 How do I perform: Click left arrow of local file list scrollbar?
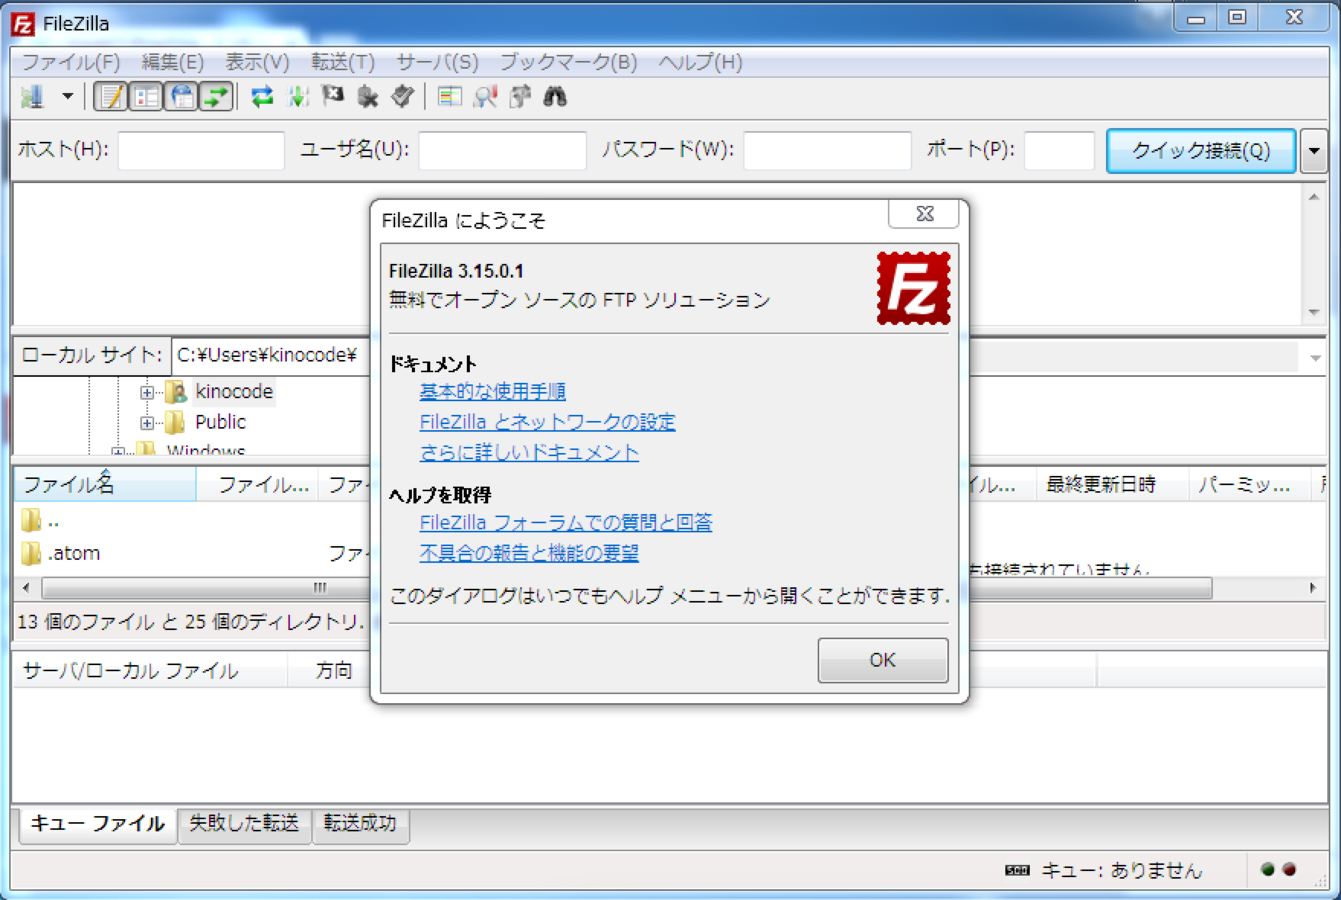pyautogui.click(x=26, y=588)
